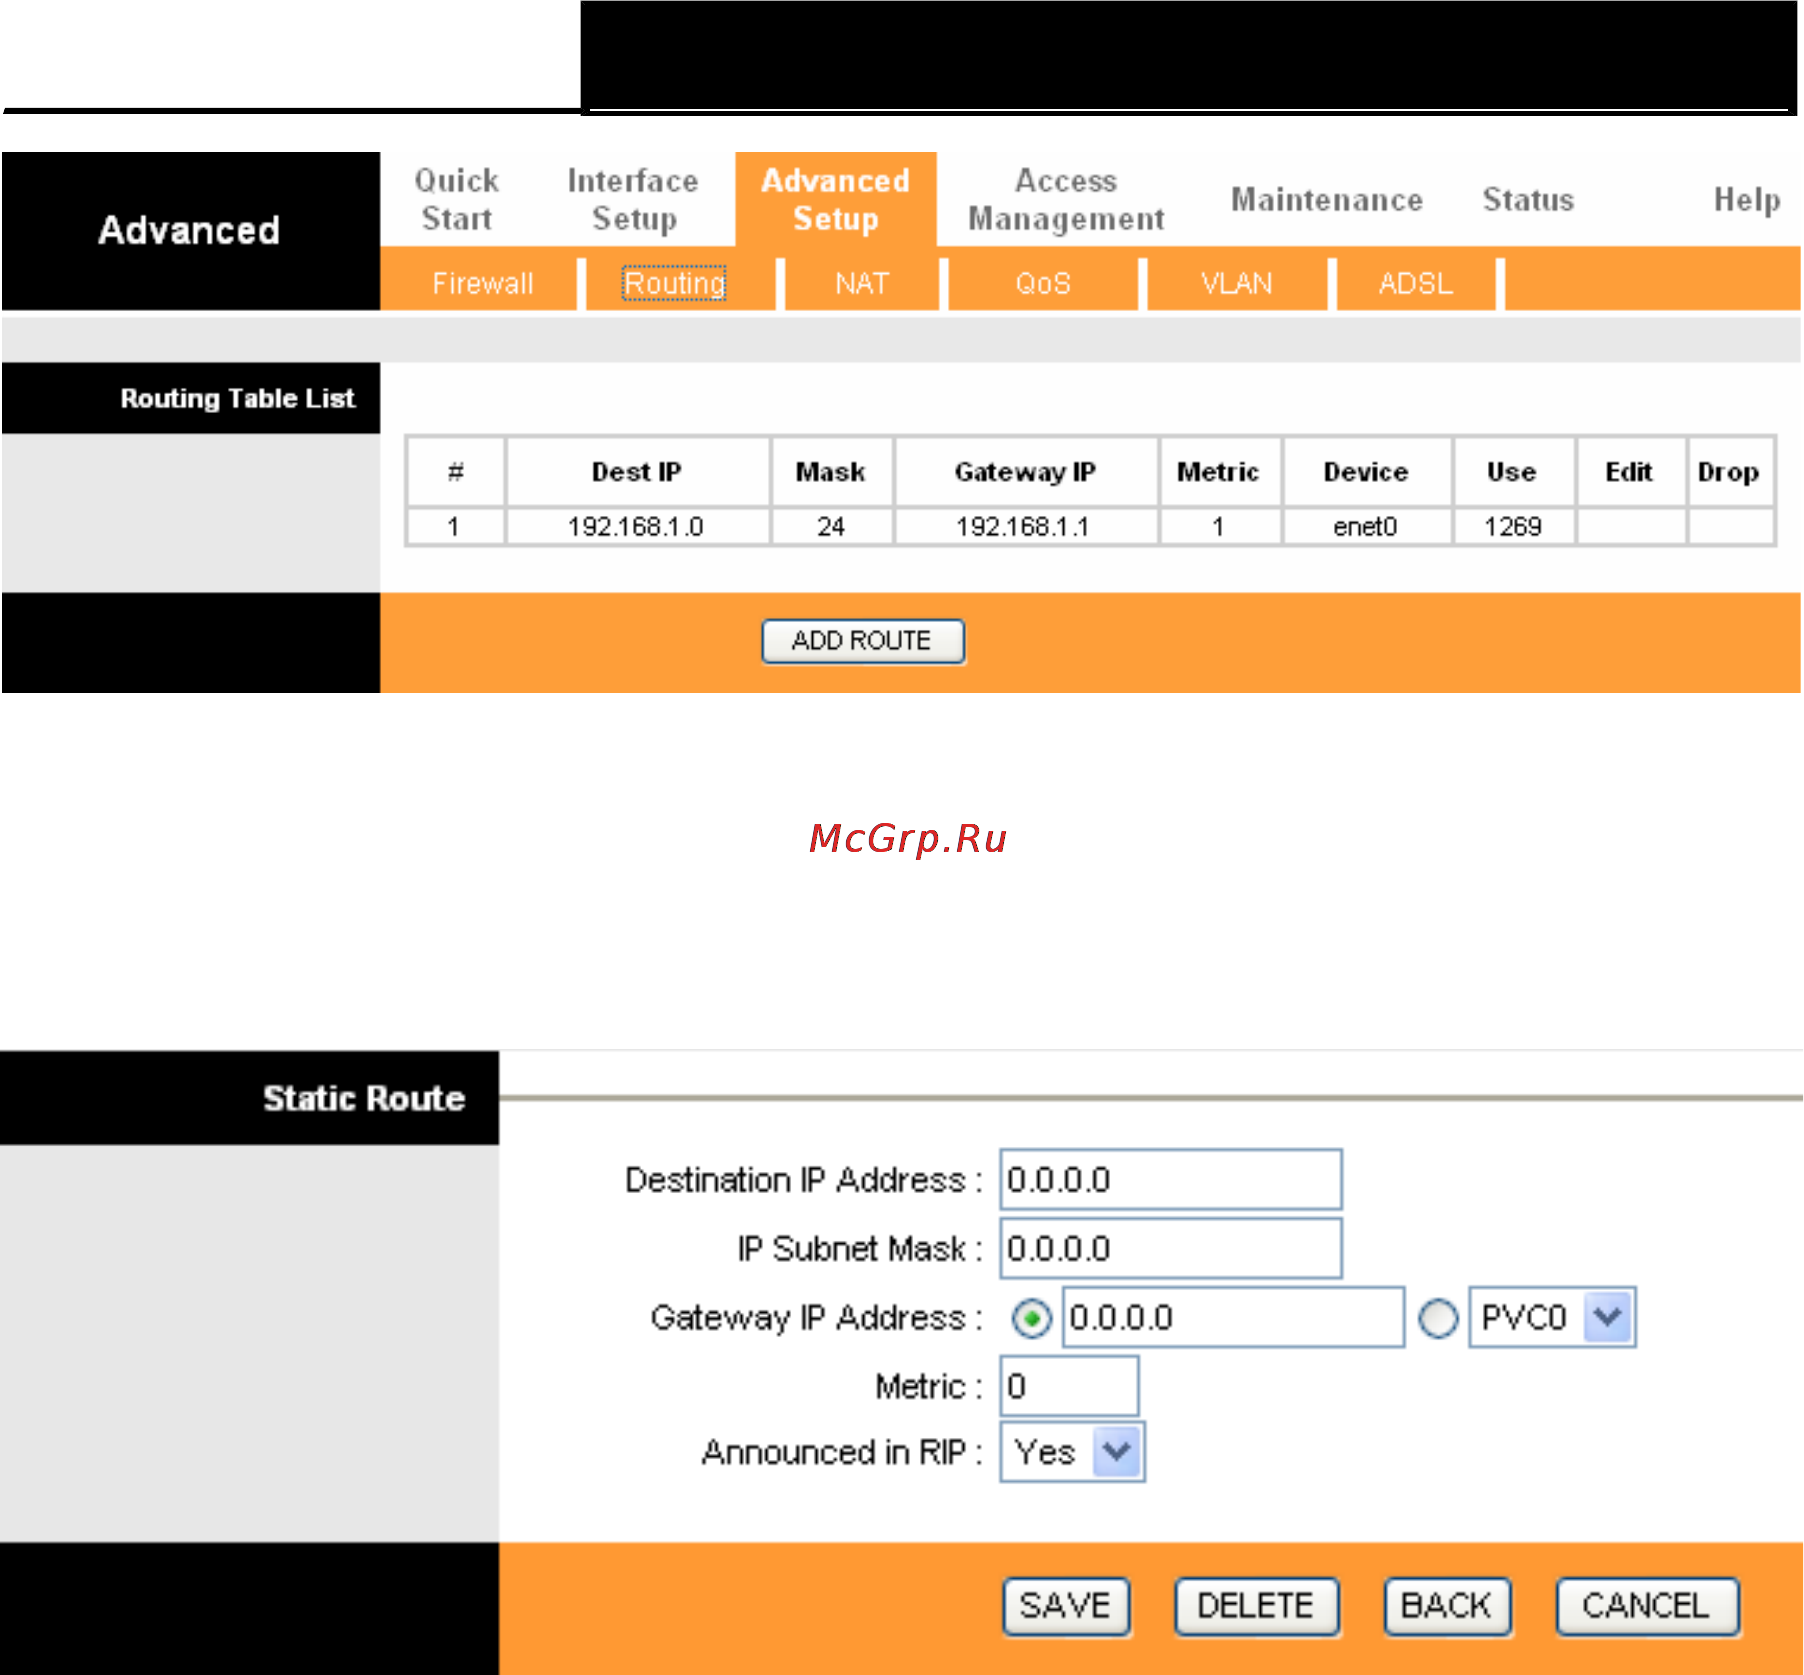Click the Static Route heading
Image resolution: width=1804 pixels, height=1675 pixels.
(x=364, y=1098)
